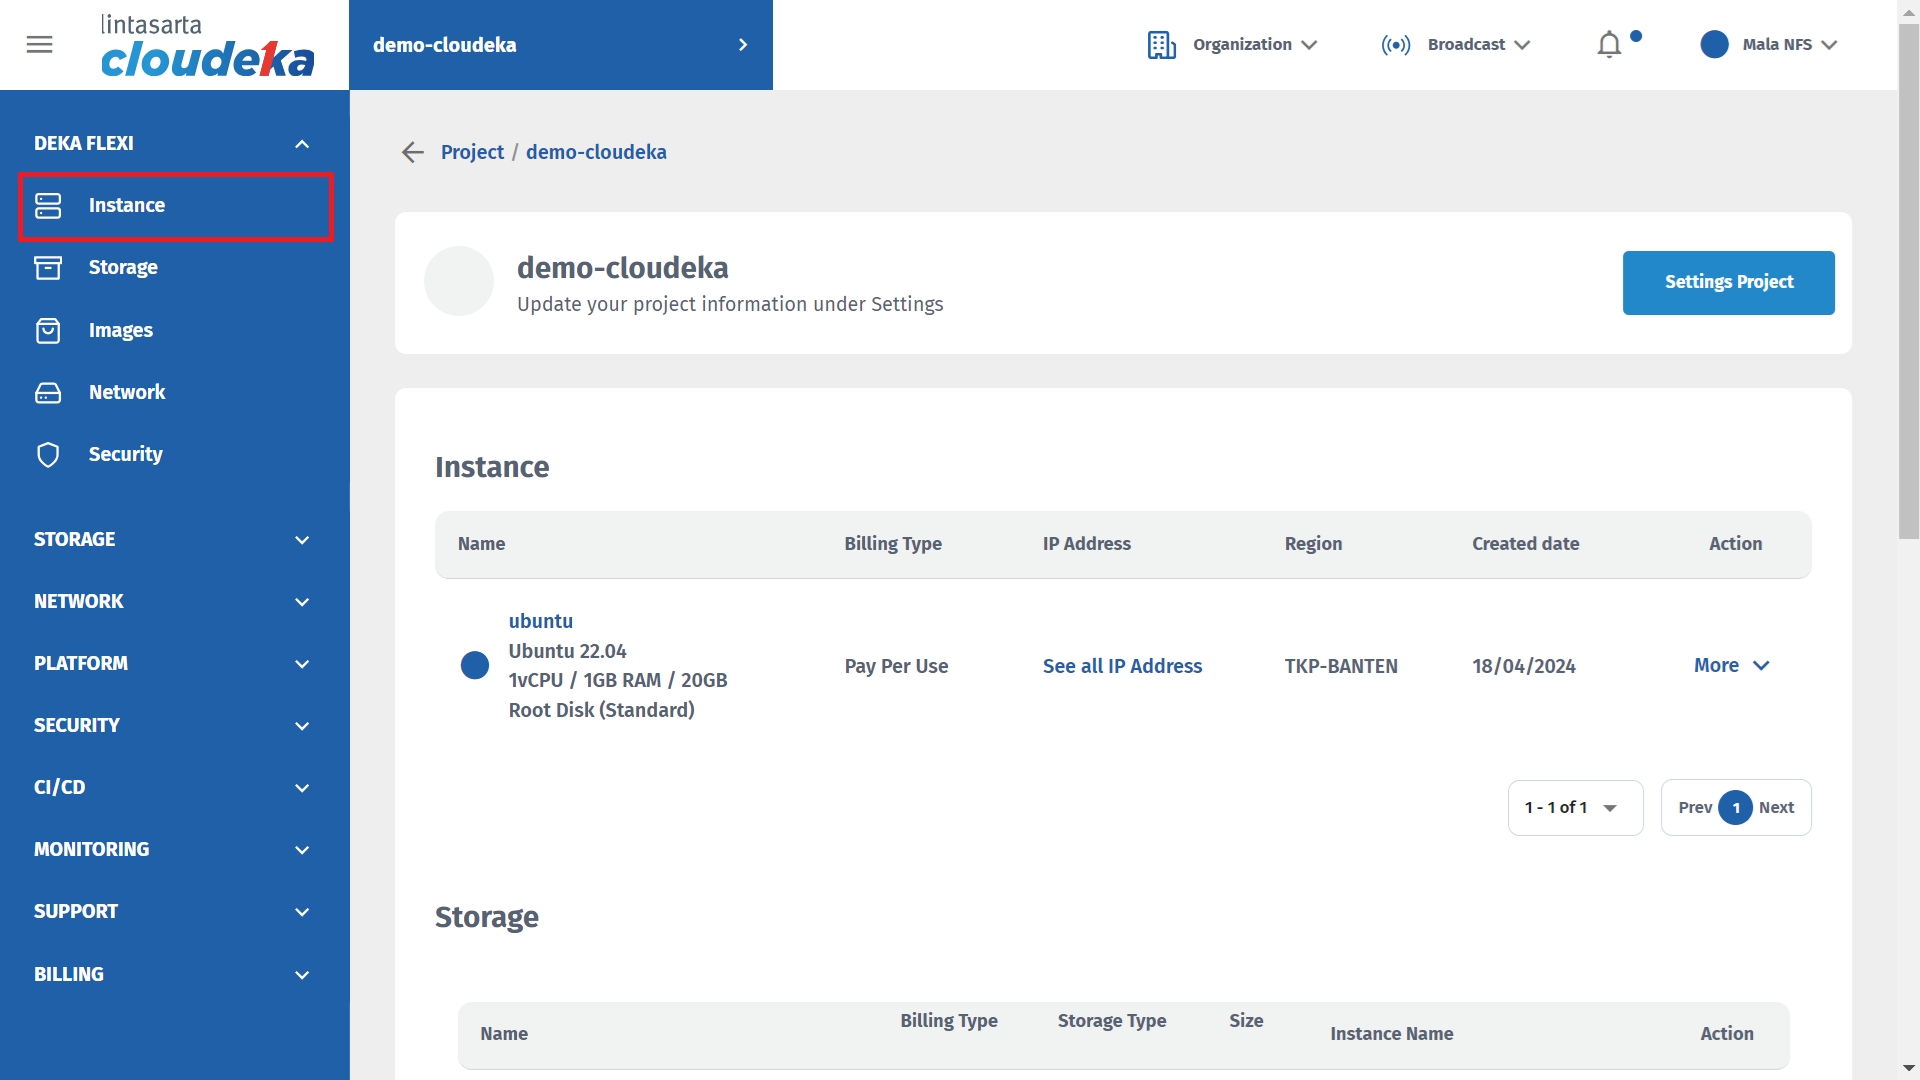Screen dimensions: 1920x1080
Task: Click the notification bell icon
Action: (1609, 45)
